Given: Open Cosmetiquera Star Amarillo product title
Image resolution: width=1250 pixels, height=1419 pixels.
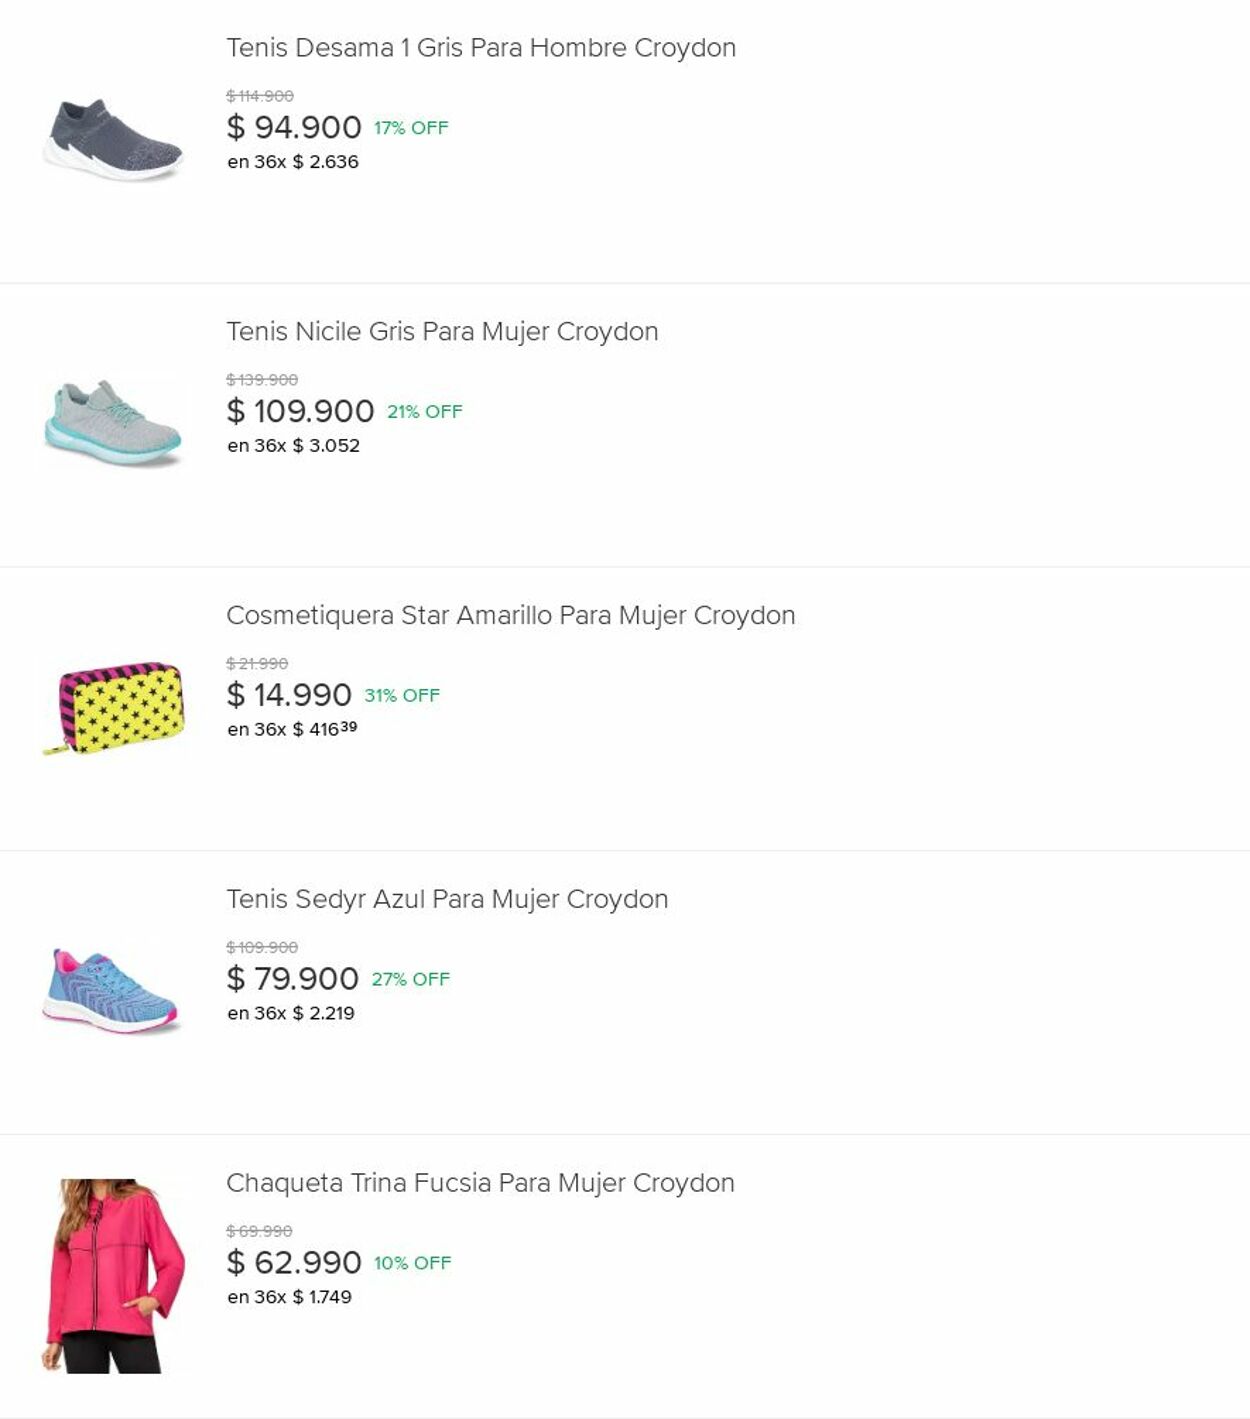Looking at the screenshot, I should tap(510, 616).
